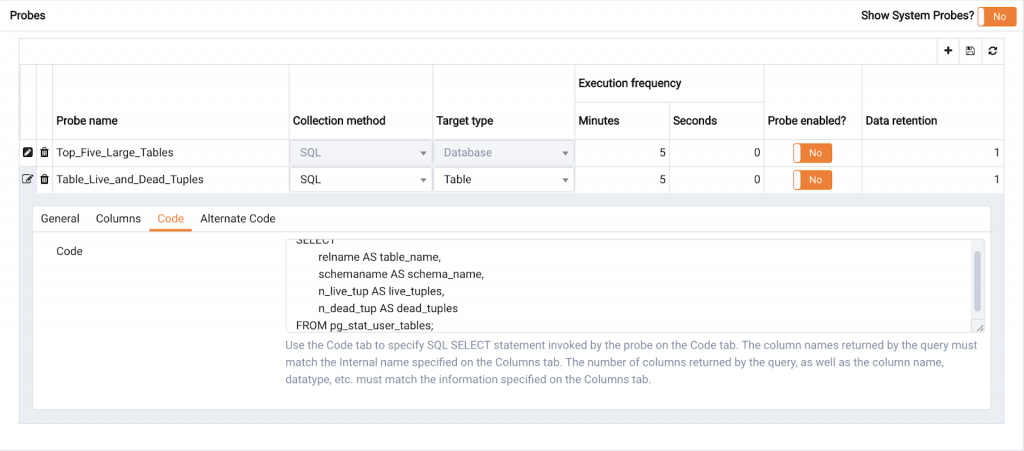Click the Data retention column header
The image size is (1024, 451).
pyautogui.click(x=900, y=121)
